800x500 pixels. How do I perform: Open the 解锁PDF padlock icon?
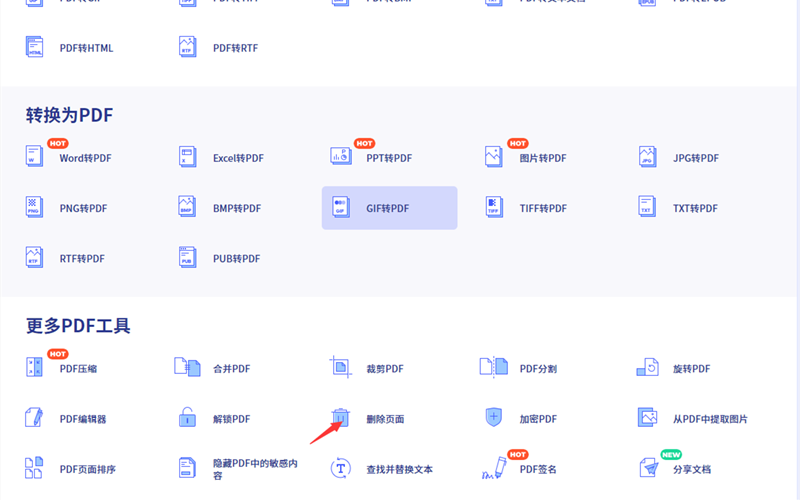pyautogui.click(x=187, y=418)
